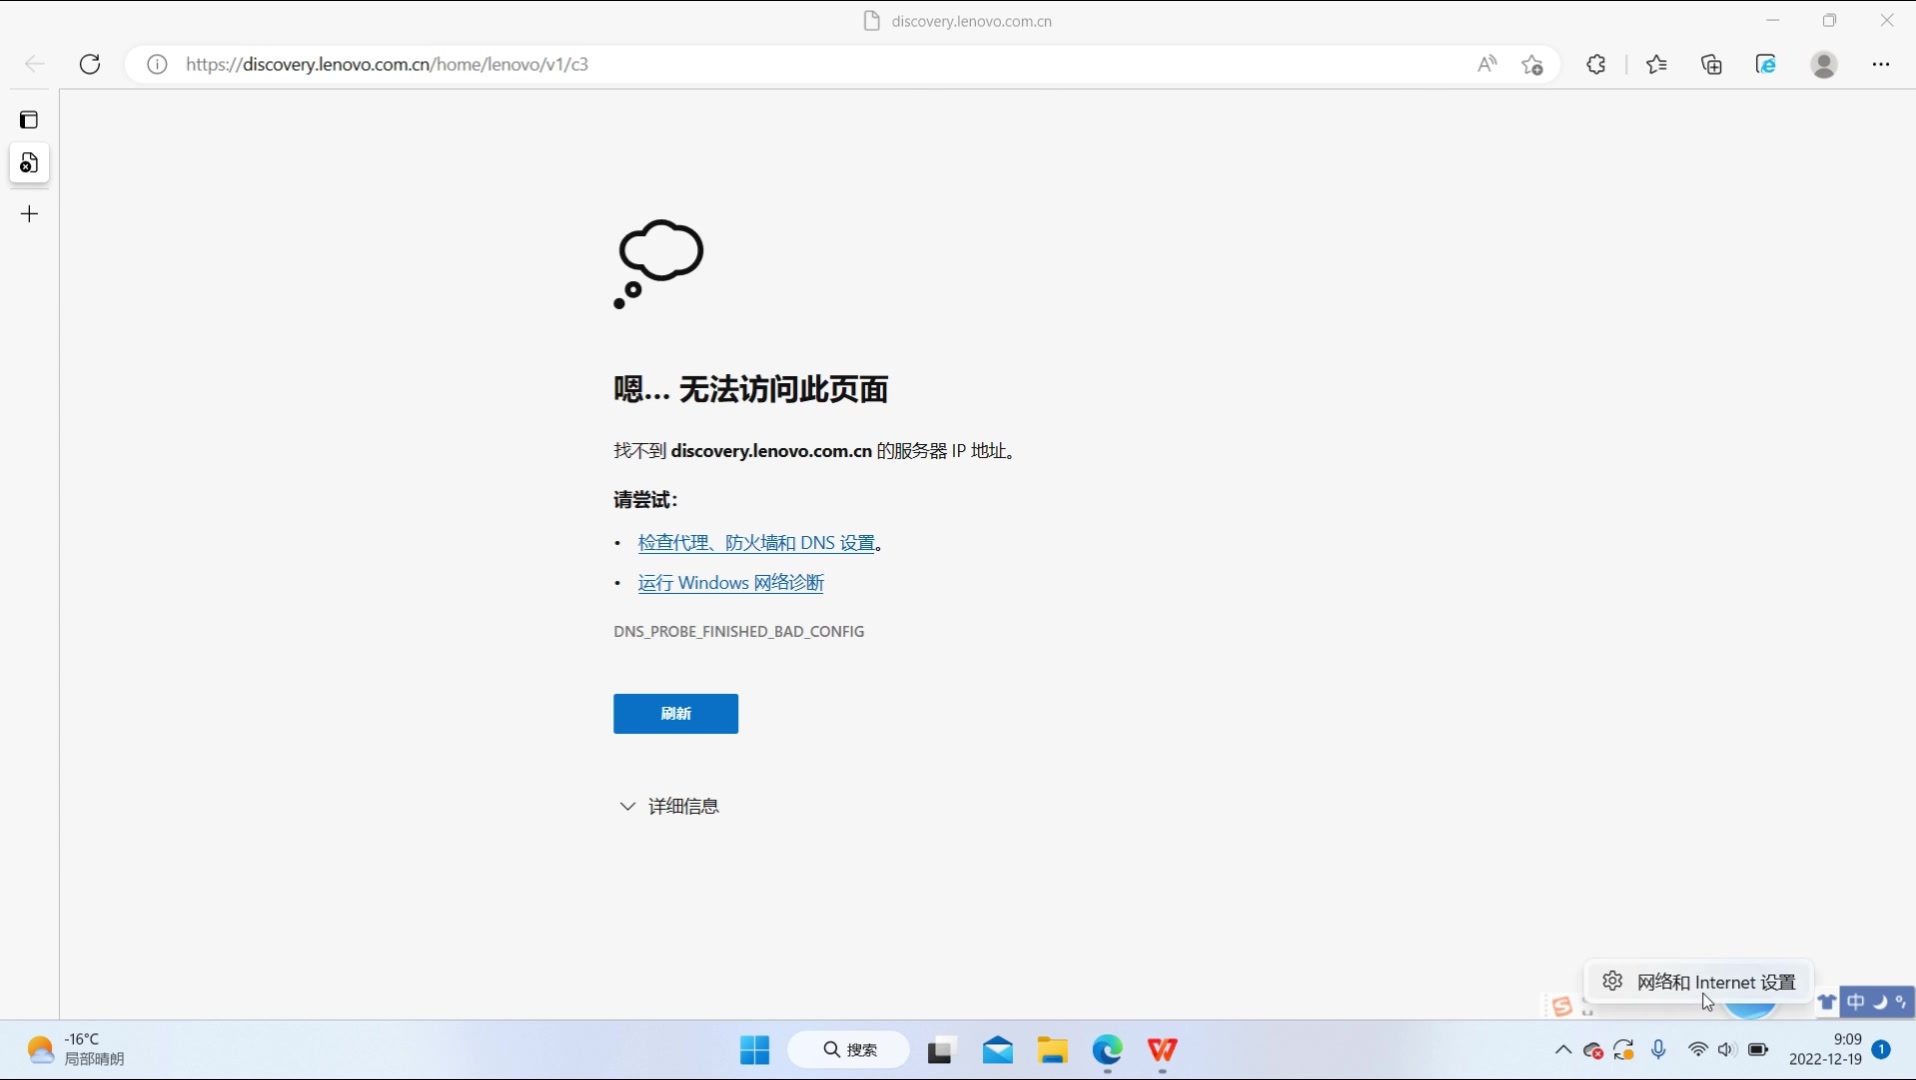Click the Internet Explorer mode icon

click(x=1766, y=64)
